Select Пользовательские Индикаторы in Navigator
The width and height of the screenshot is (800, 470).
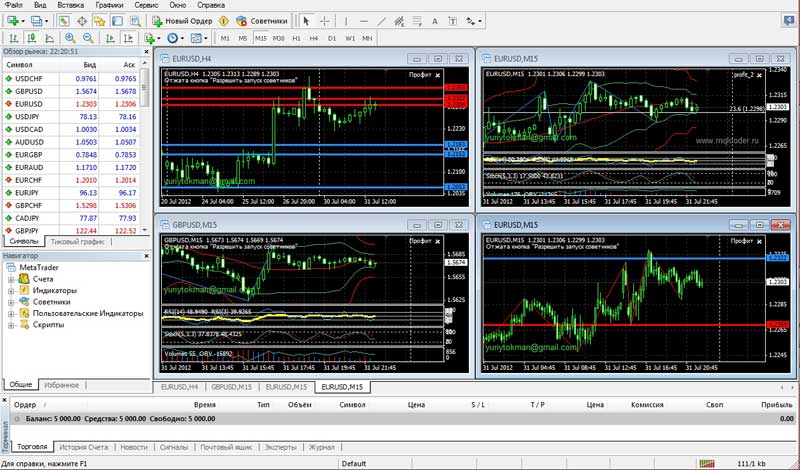coord(88,313)
